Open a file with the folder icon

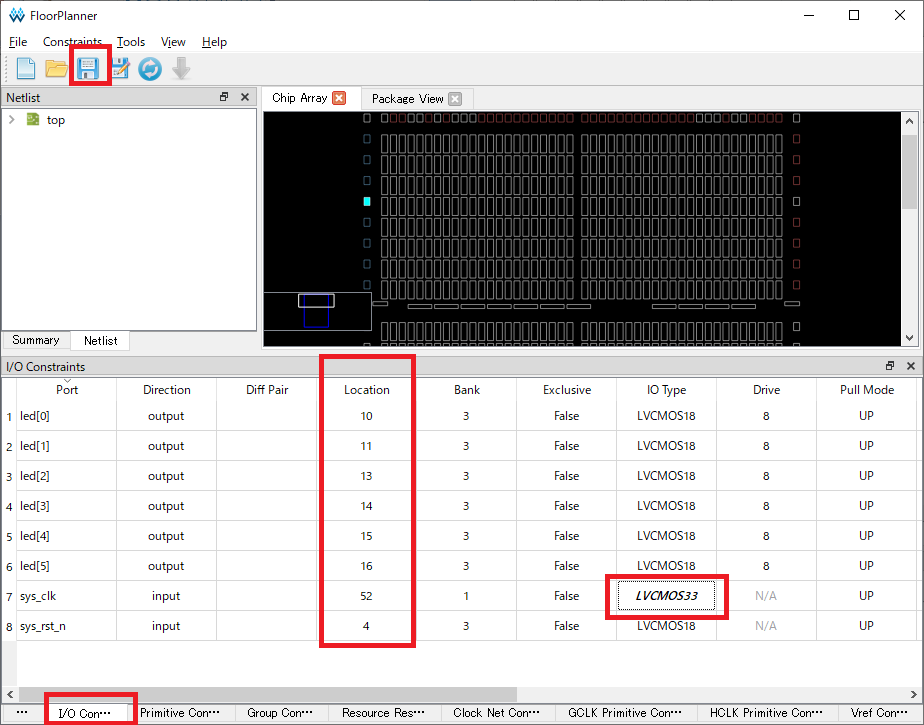57,69
